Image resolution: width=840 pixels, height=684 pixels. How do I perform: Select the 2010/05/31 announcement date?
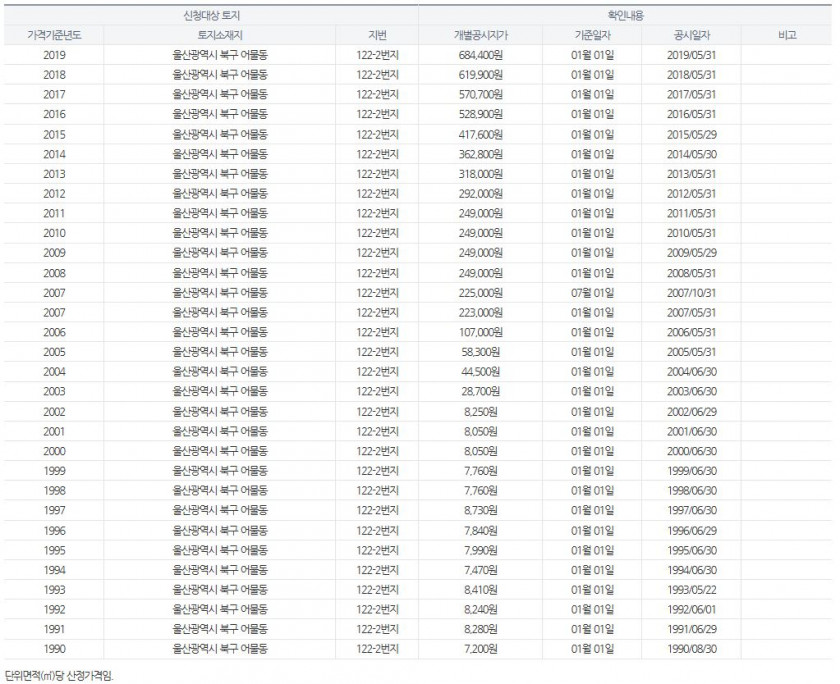click(692, 234)
